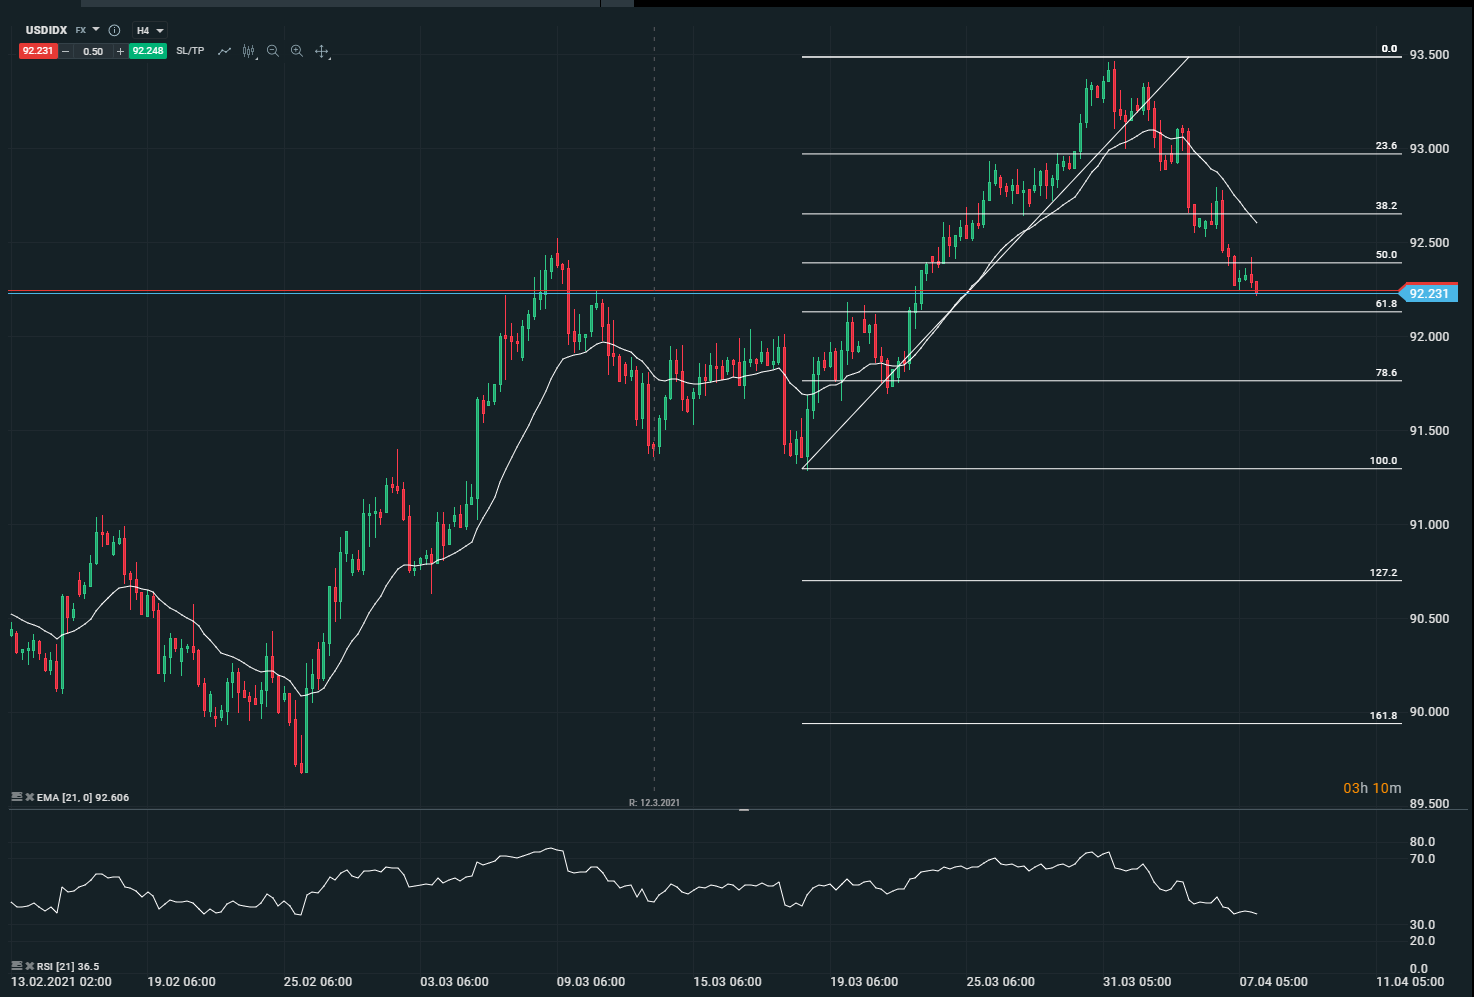The image size is (1474, 997).
Task: Increase trade volume with plus stepper
Action: (x=120, y=51)
